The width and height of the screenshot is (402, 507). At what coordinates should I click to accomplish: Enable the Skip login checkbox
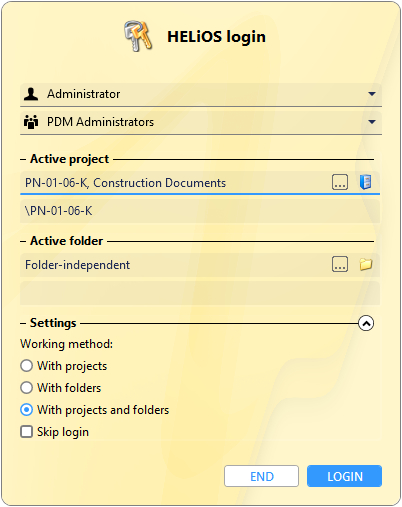[x=26, y=432]
